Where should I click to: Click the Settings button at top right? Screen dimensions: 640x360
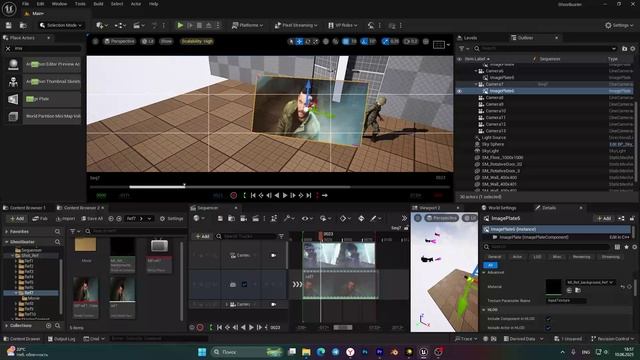coord(619,25)
